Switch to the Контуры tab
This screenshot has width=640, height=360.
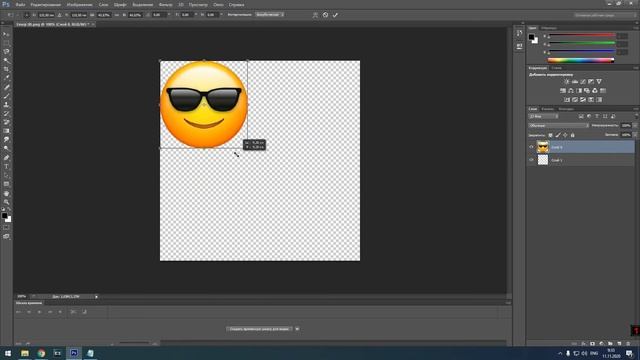click(566, 109)
